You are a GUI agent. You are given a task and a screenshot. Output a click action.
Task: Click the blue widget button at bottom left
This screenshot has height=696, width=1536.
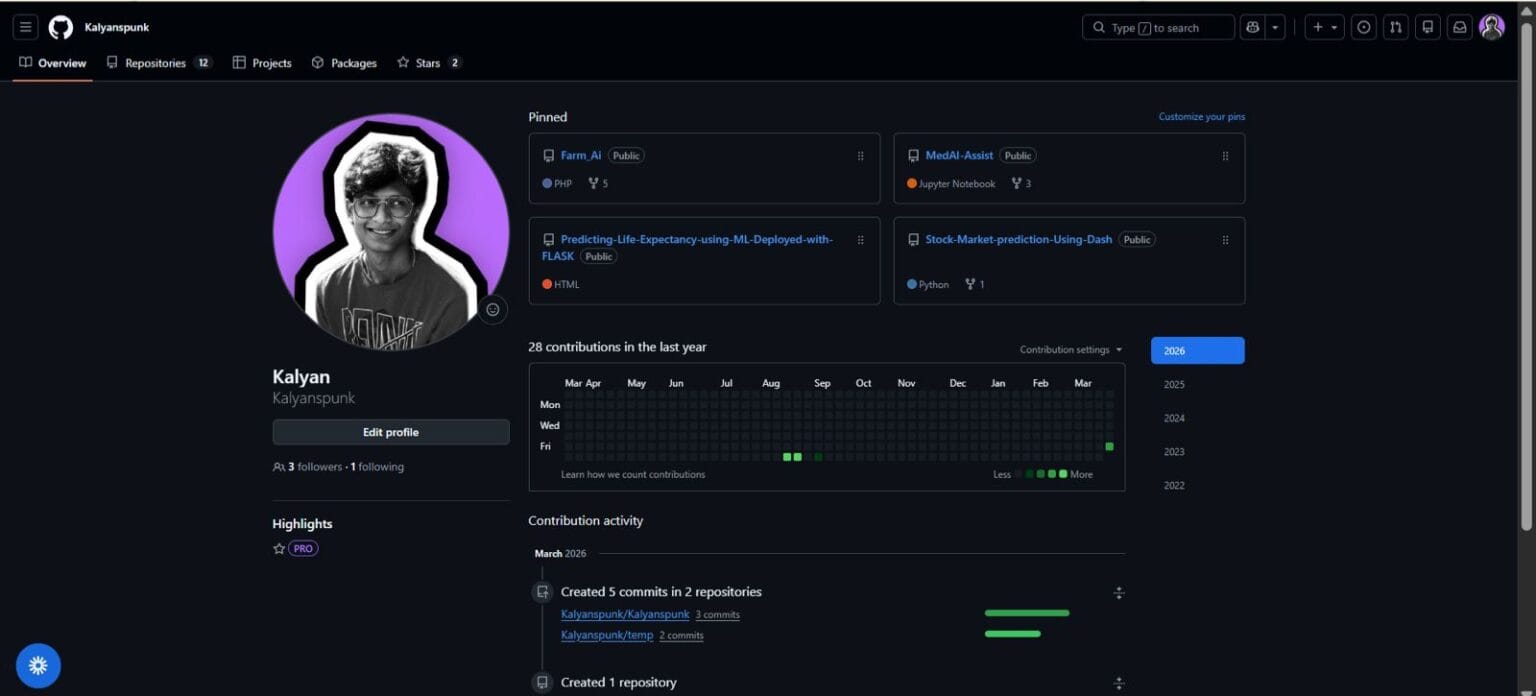click(x=38, y=665)
